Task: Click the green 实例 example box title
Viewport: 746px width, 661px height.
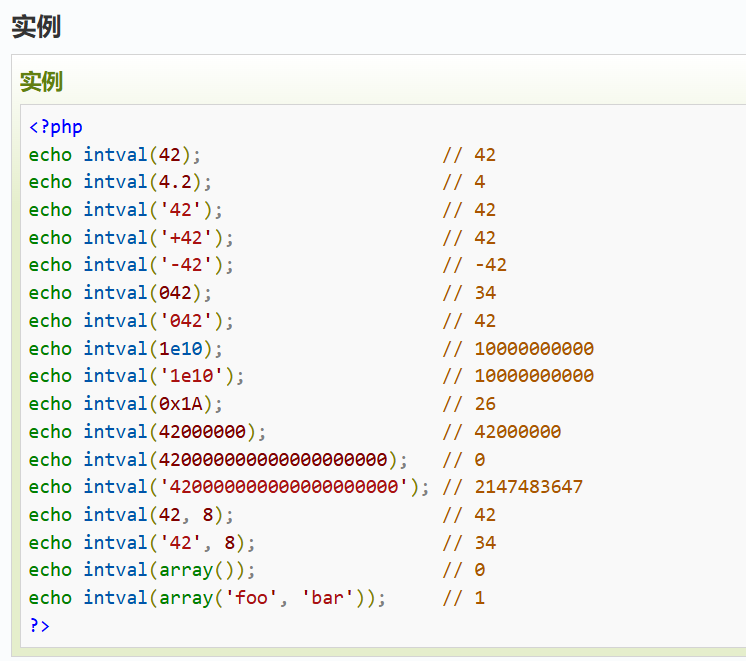Action: pyautogui.click(x=41, y=81)
